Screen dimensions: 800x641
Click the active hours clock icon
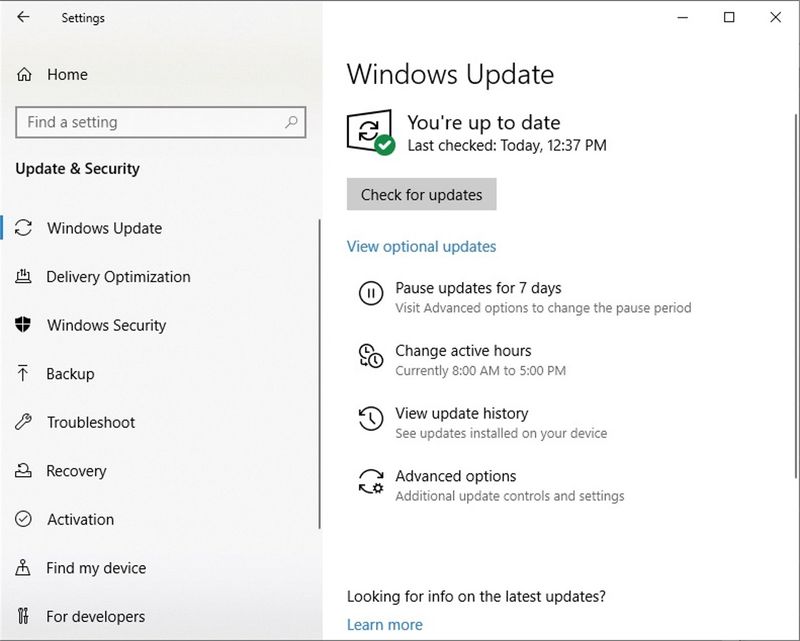coord(371,356)
